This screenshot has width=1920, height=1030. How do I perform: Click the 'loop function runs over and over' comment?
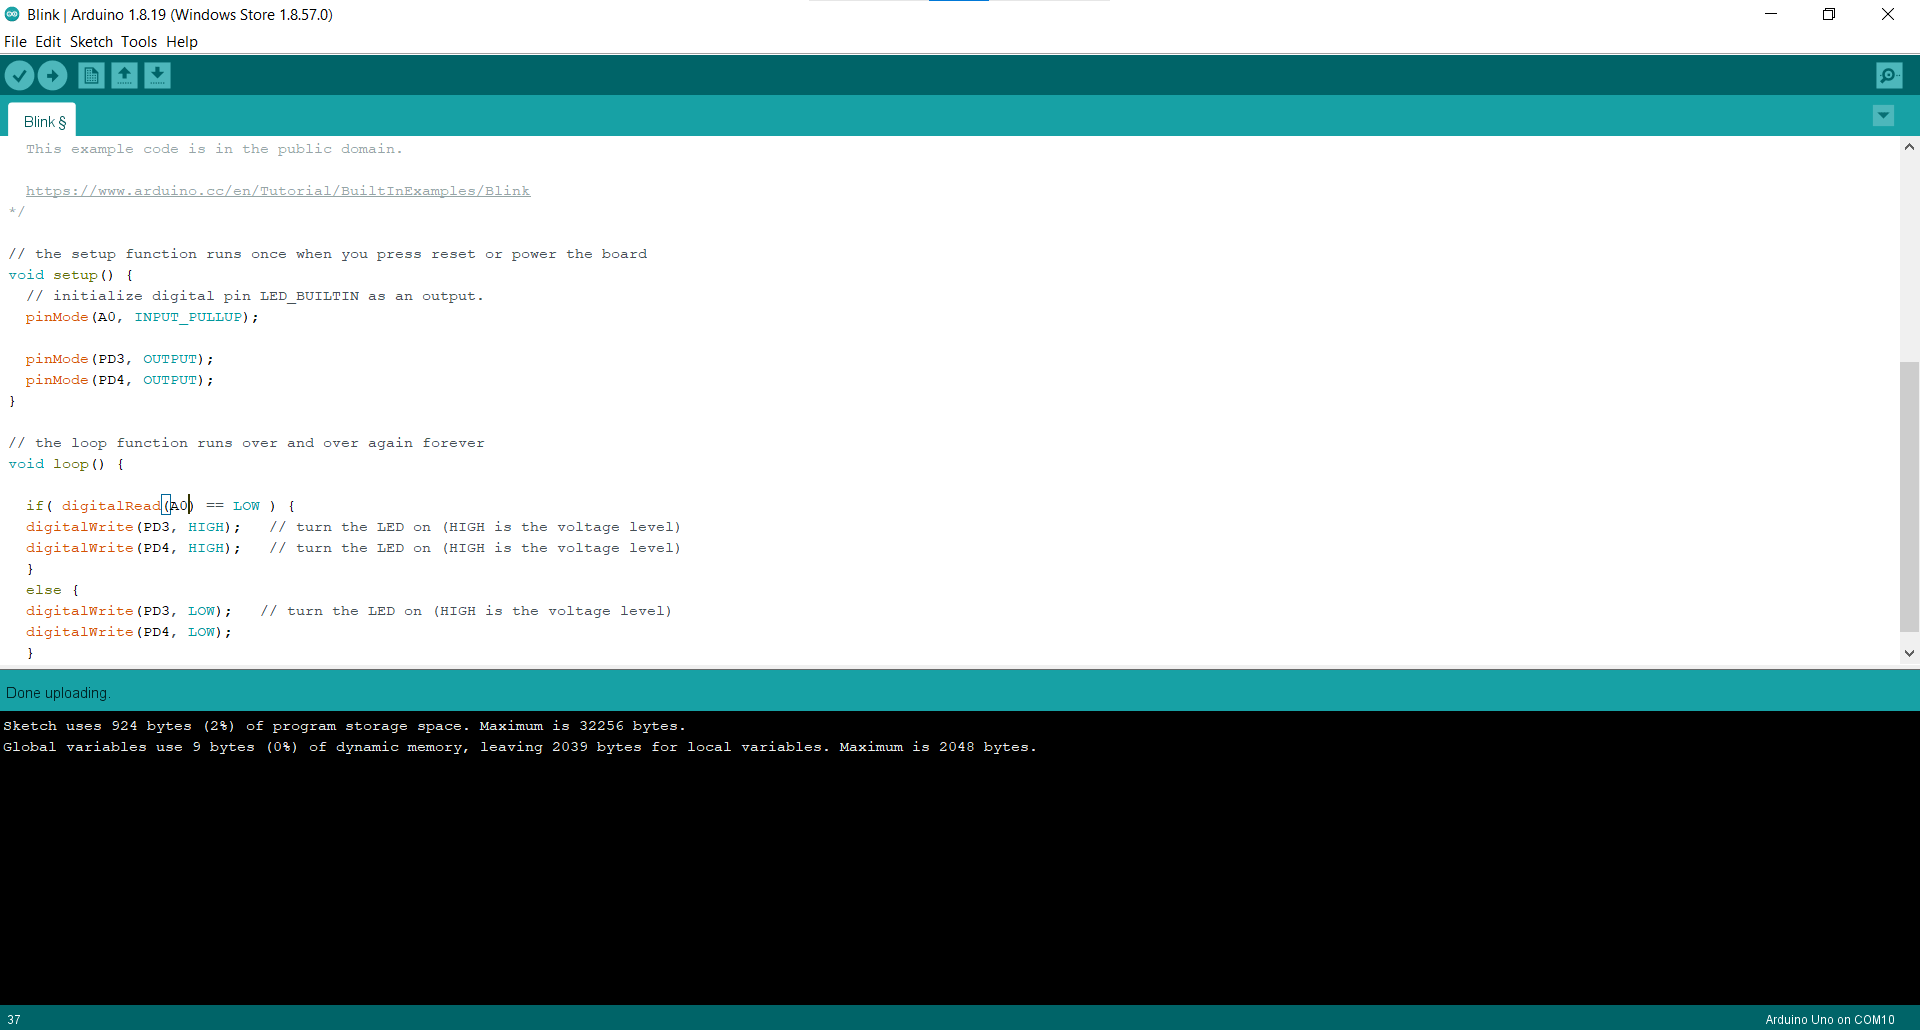point(246,443)
